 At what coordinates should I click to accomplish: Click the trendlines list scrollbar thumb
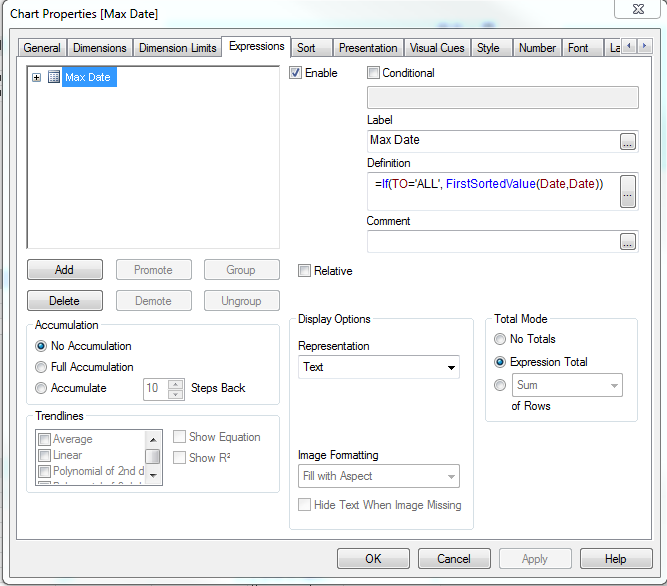(153, 456)
